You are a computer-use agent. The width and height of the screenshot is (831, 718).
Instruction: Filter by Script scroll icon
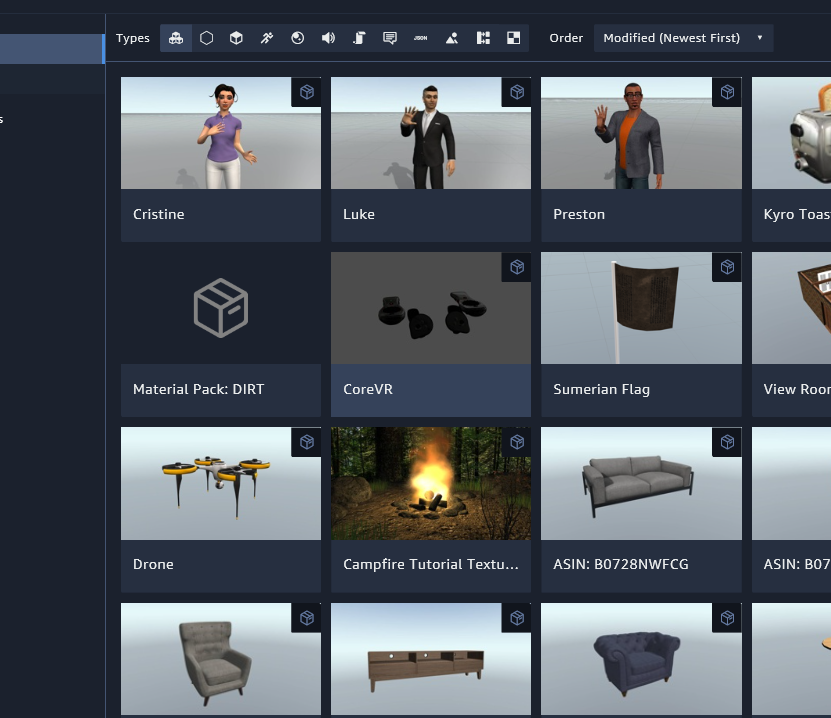click(x=359, y=38)
